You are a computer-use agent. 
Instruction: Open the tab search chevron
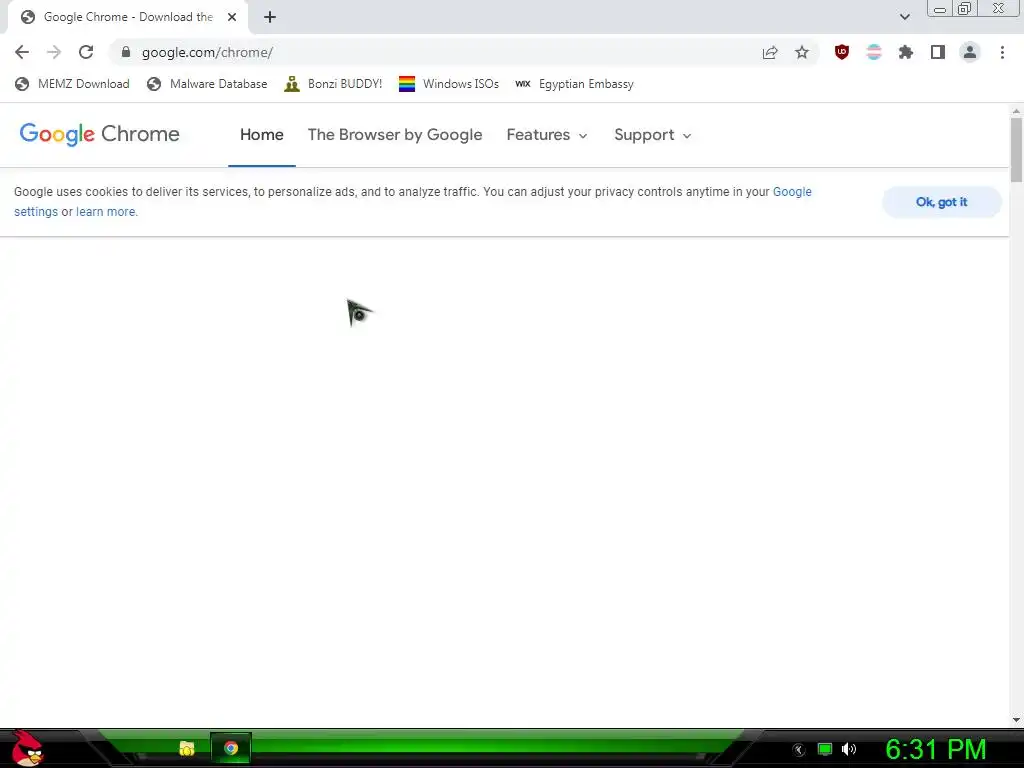coord(904,17)
